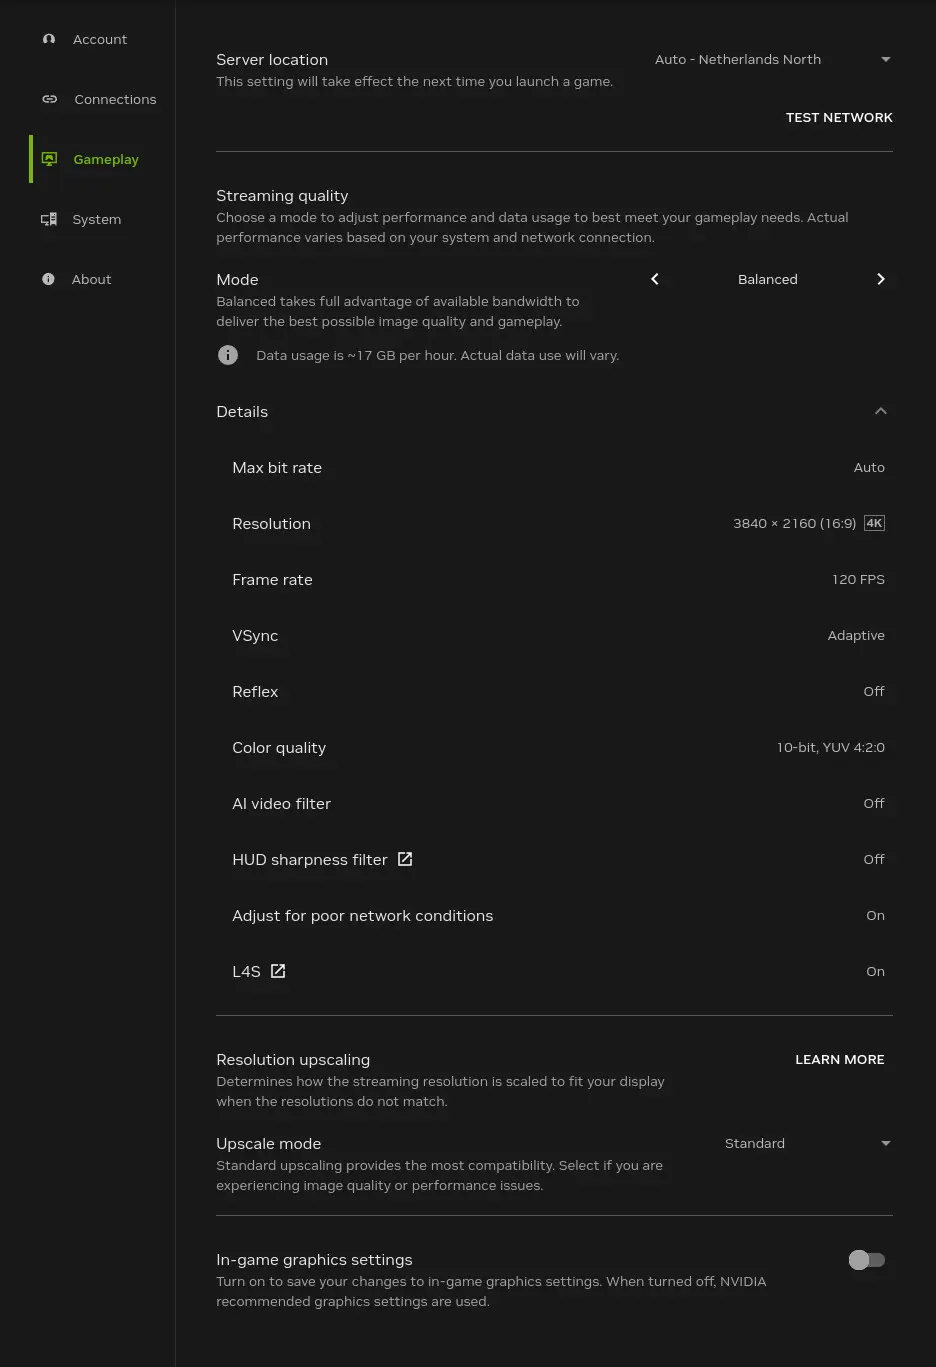This screenshot has height=1367, width=936.
Task: Open the Server location dropdown
Action: coord(772,59)
